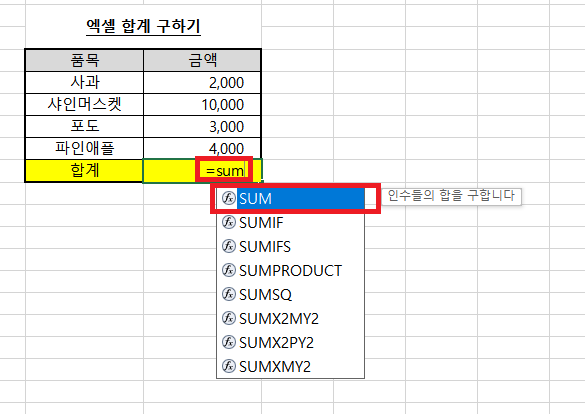This screenshot has height=414, width=585.
Task: Choose the SUMSQ function entry
Action: tap(291, 295)
